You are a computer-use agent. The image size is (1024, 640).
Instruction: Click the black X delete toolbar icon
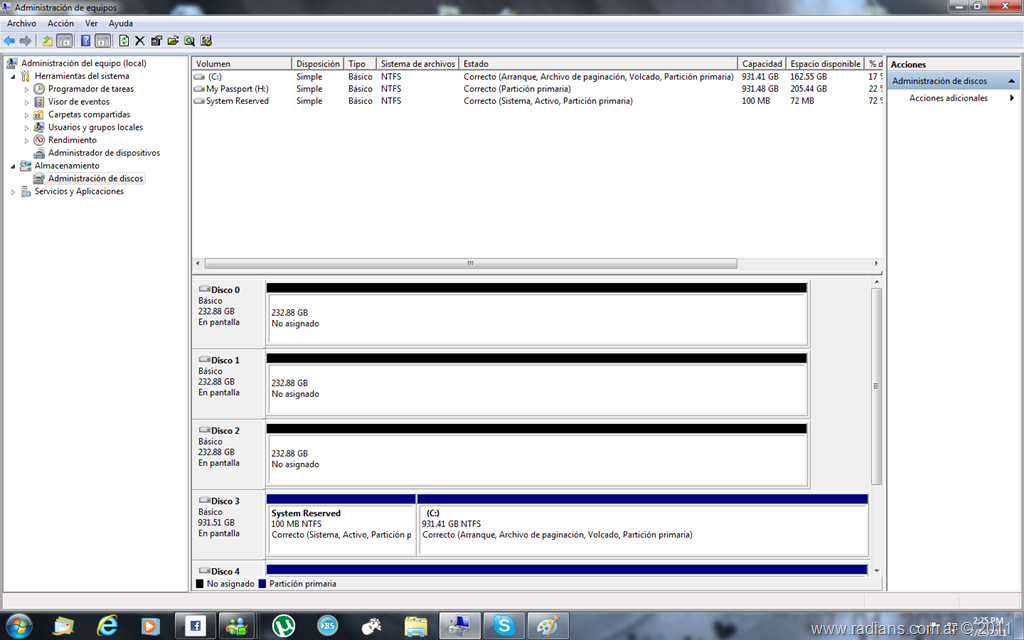tap(140, 41)
